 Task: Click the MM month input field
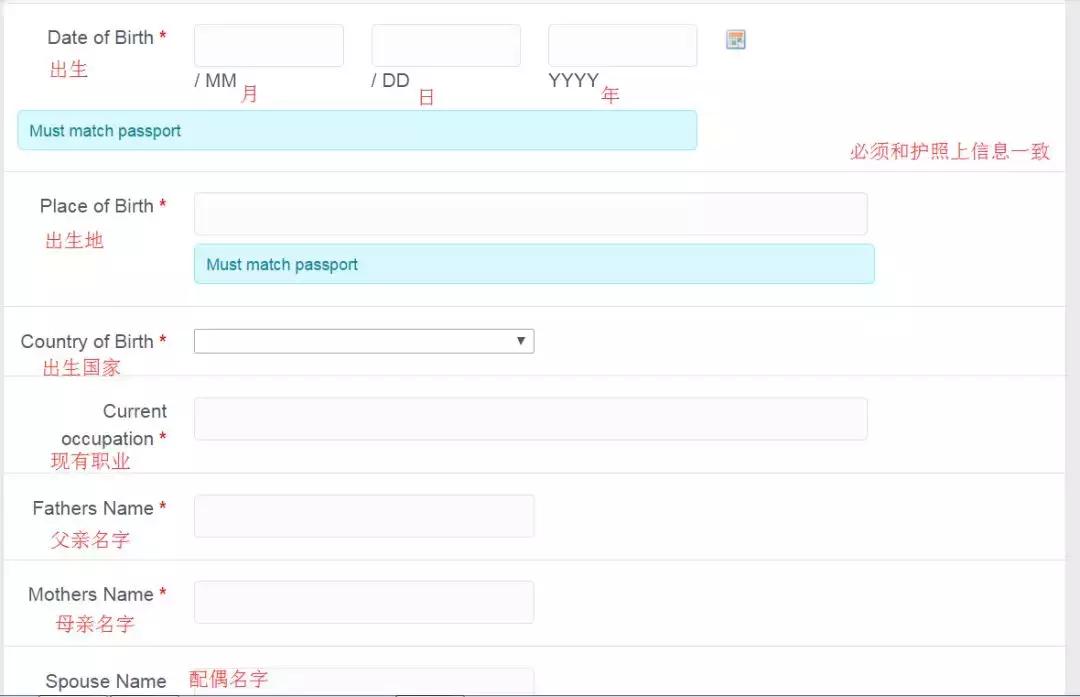point(269,45)
